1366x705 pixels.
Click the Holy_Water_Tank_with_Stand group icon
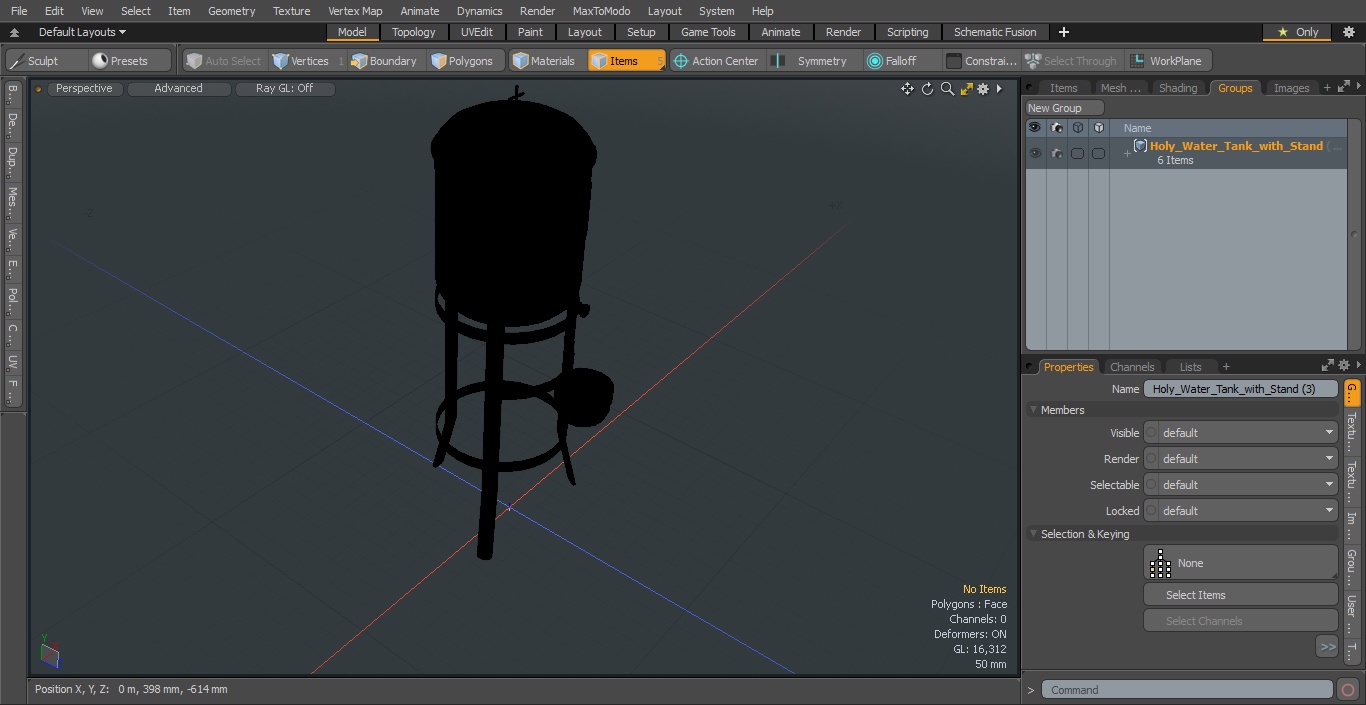tap(1140, 146)
